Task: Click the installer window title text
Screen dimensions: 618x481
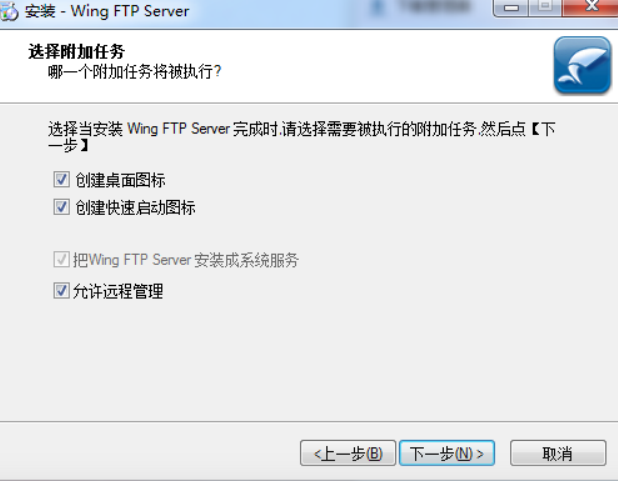Action: (x=107, y=11)
